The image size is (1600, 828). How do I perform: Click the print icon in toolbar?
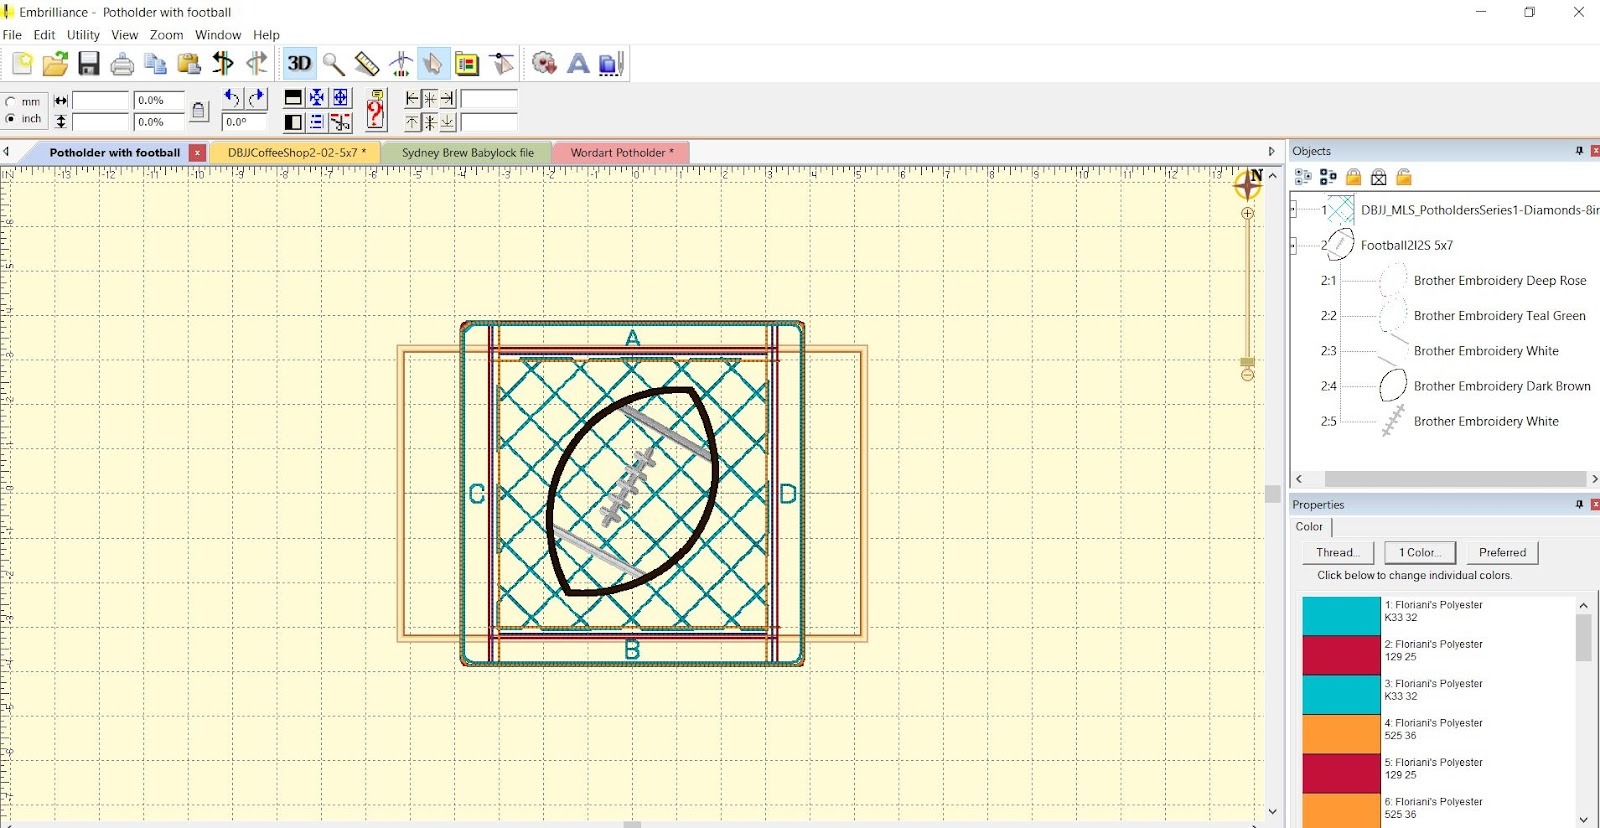coord(122,64)
